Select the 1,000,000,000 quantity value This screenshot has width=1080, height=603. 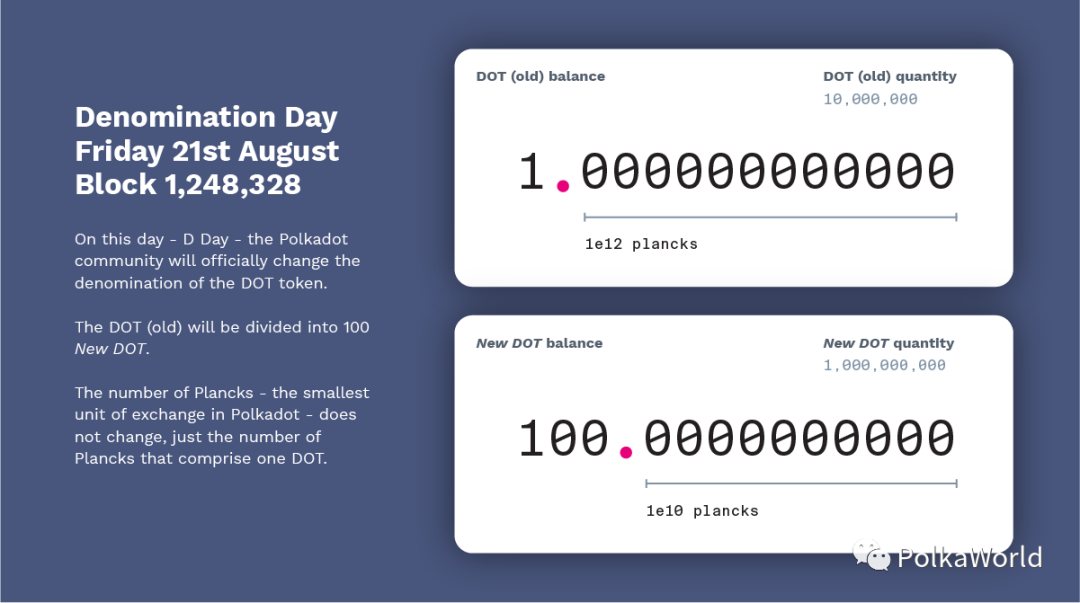(884, 365)
